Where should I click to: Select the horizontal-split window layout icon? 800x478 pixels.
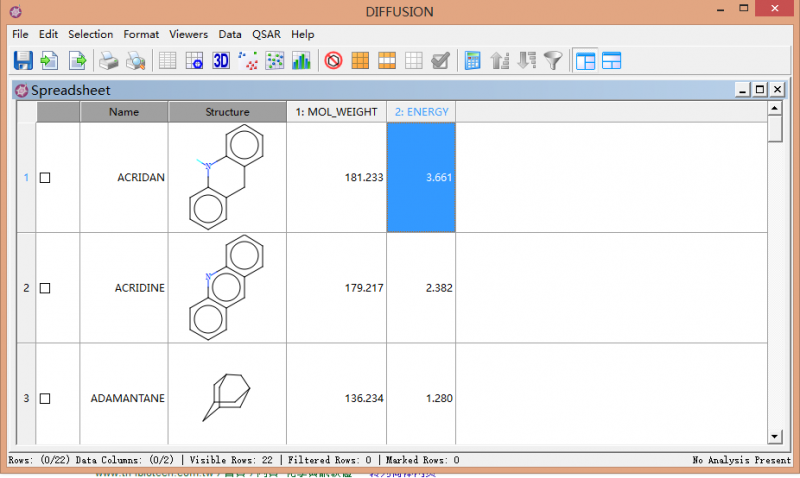coord(611,61)
